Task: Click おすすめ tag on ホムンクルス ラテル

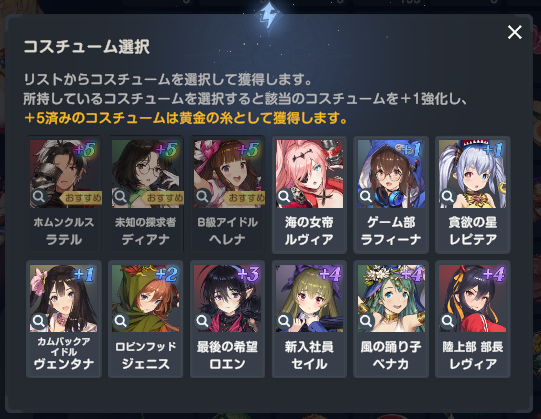Action: [x=81, y=198]
